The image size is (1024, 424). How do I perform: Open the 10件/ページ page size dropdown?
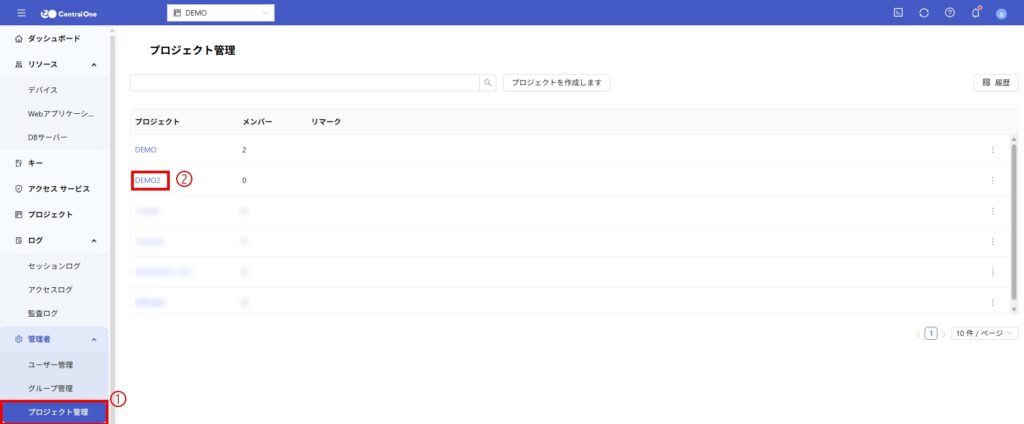(985, 333)
